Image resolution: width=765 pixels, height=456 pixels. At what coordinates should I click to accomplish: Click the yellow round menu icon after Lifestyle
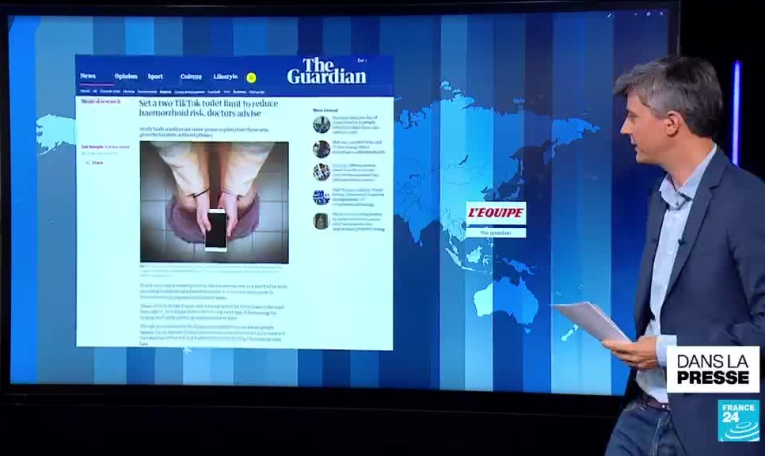[x=251, y=78]
